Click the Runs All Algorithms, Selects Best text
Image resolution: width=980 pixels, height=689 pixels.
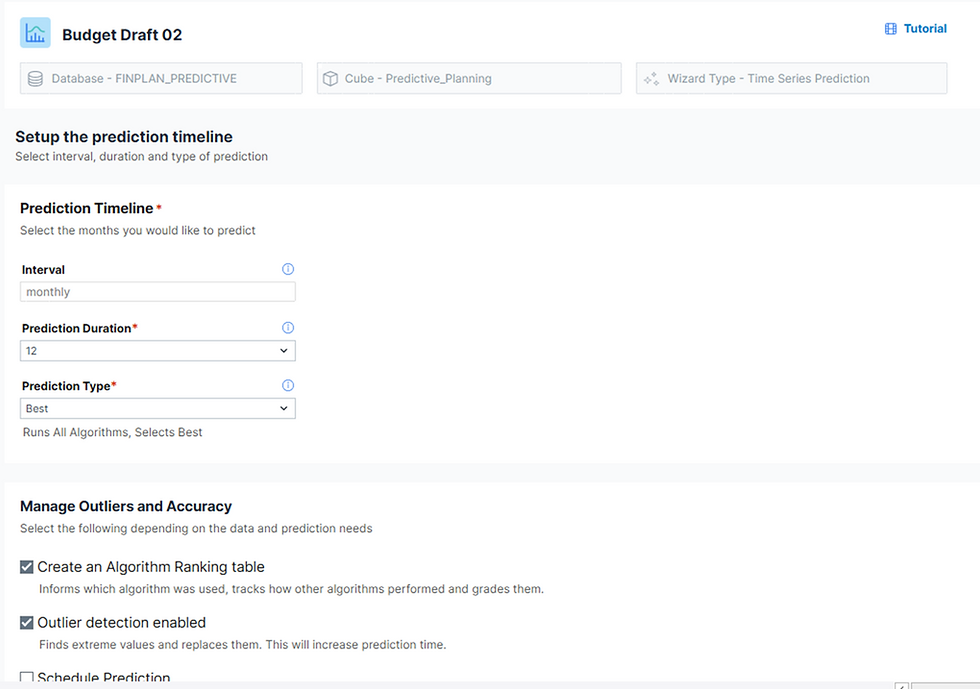click(112, 433)
